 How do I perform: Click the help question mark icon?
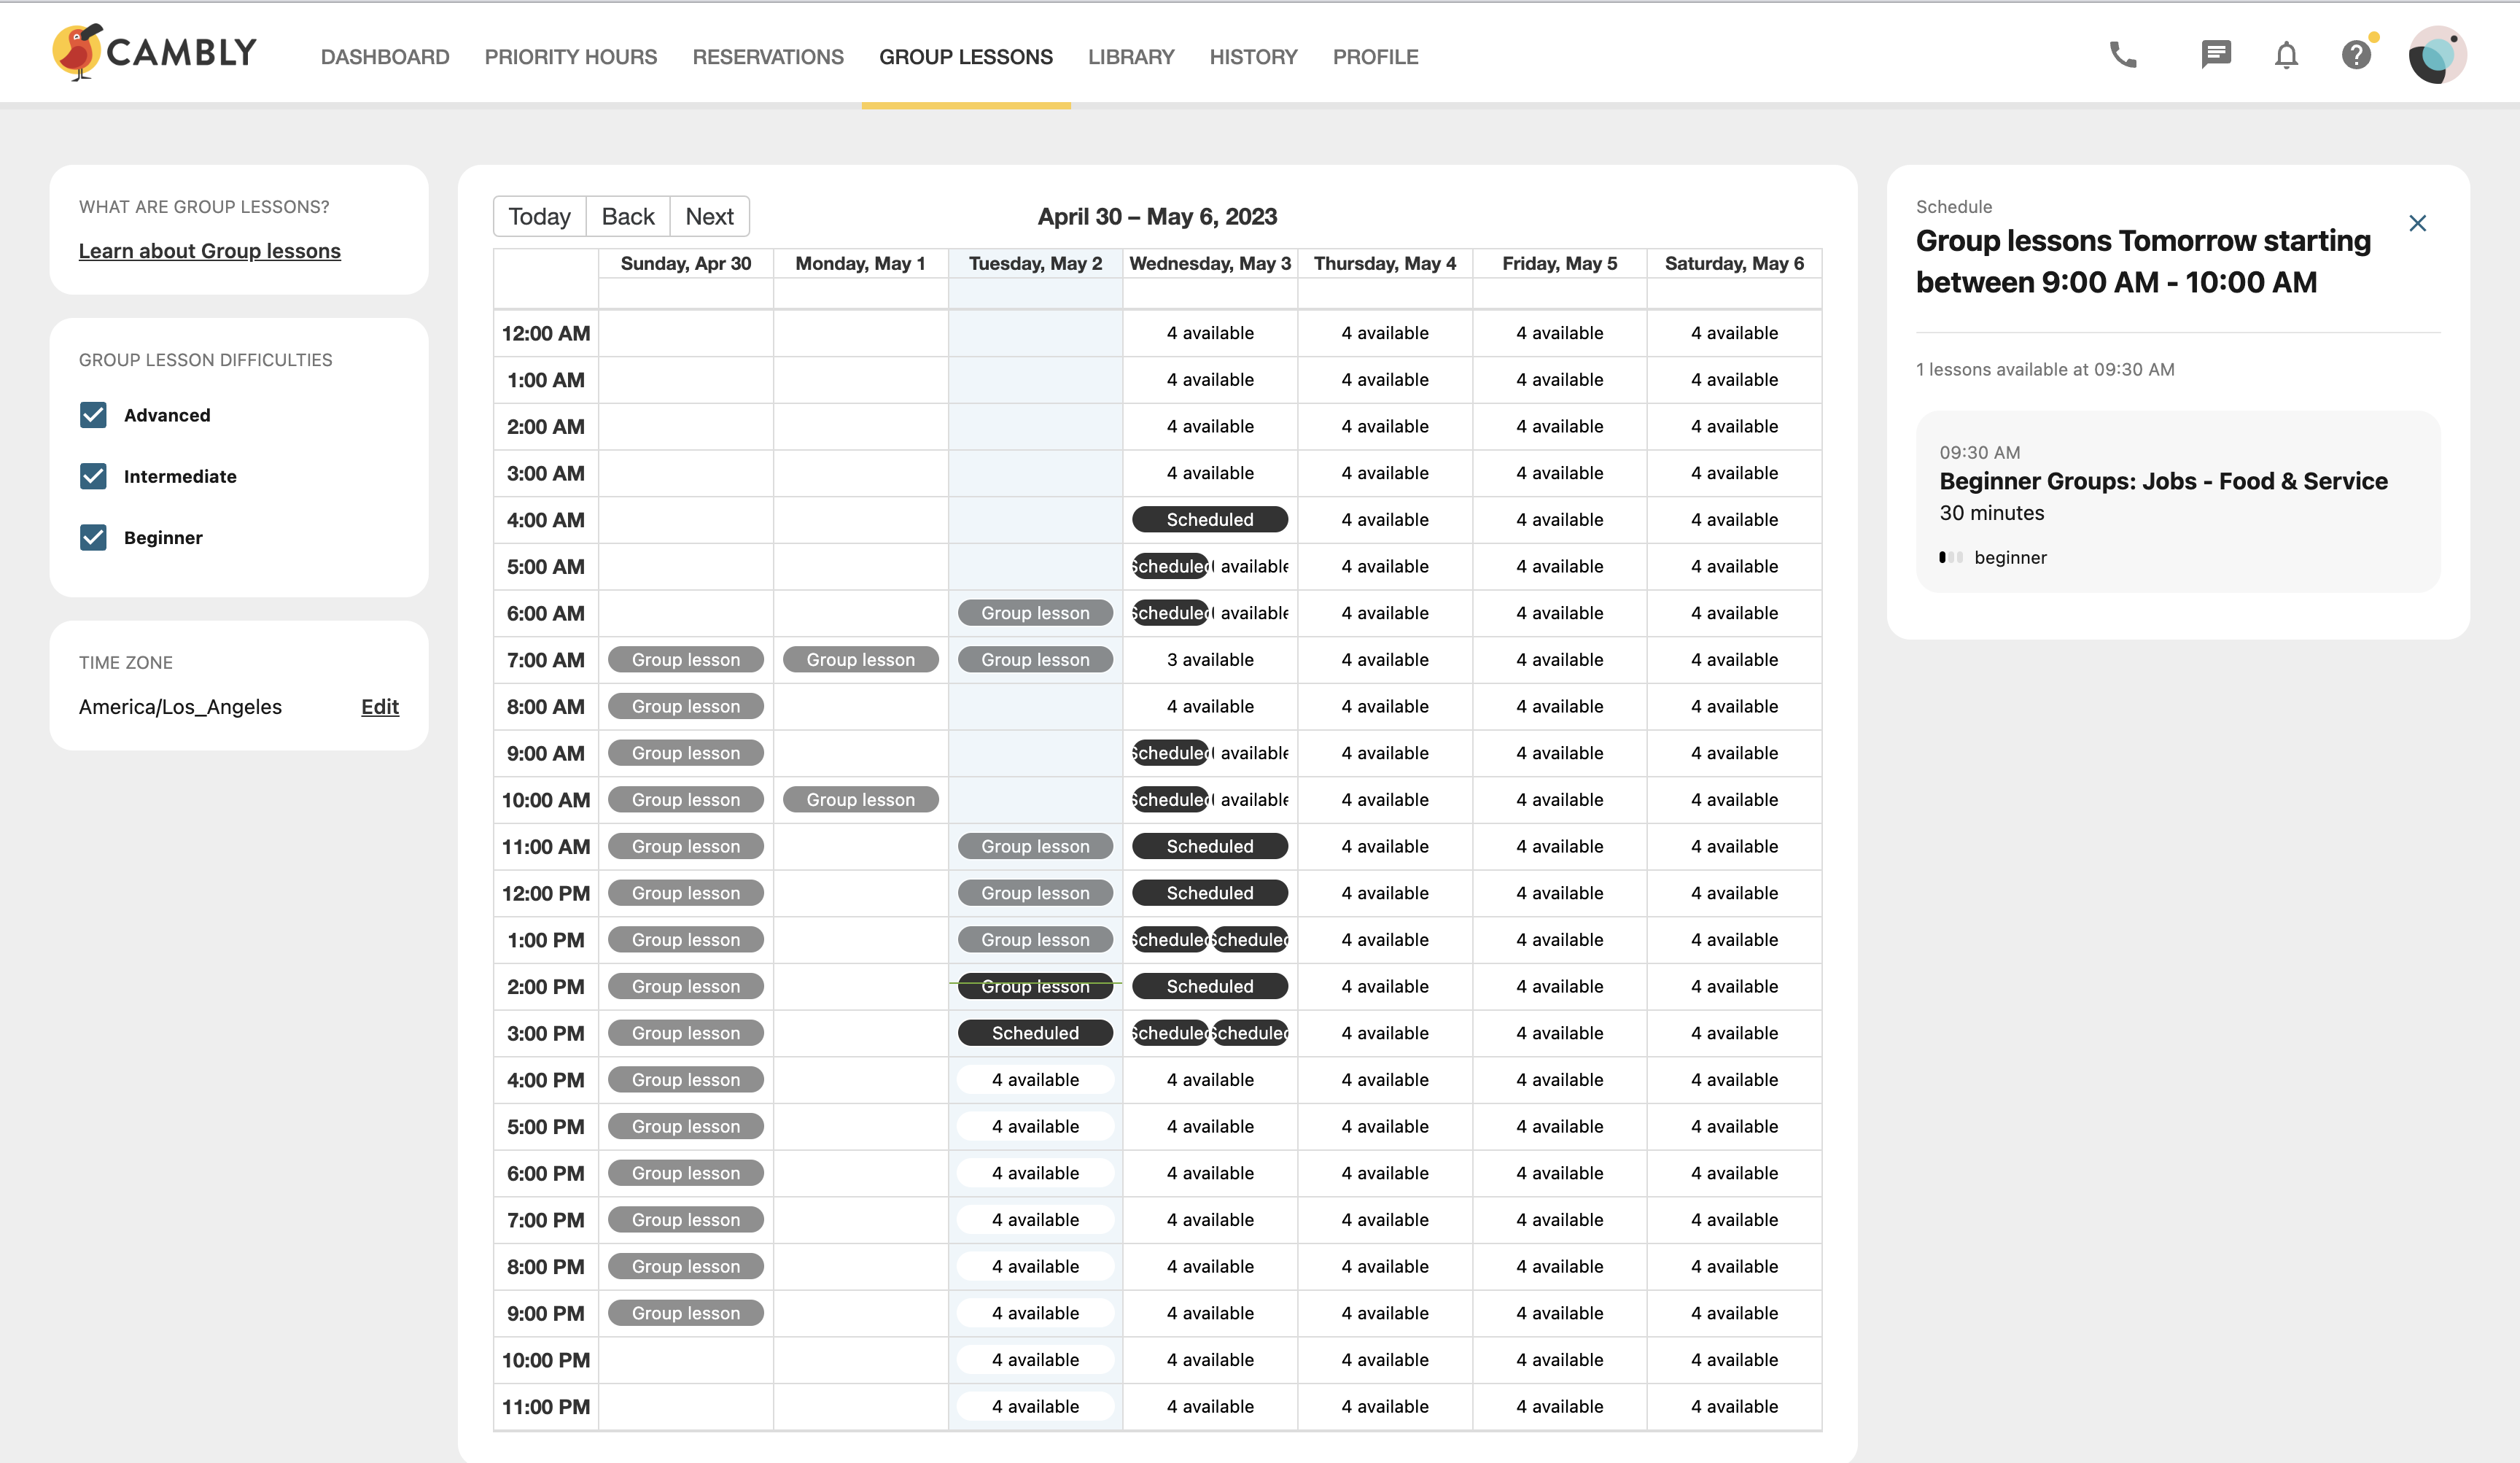[x=2357, y=54]
